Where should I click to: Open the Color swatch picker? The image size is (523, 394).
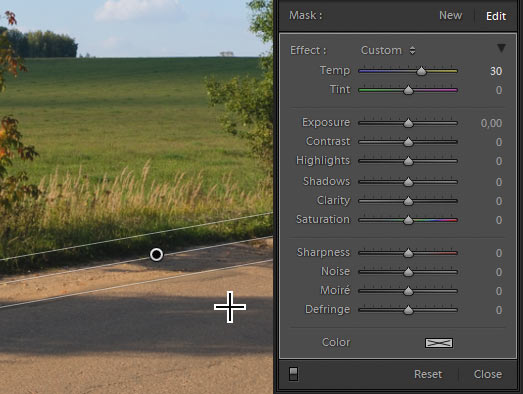pyautogui.click(x=439, y=343)
